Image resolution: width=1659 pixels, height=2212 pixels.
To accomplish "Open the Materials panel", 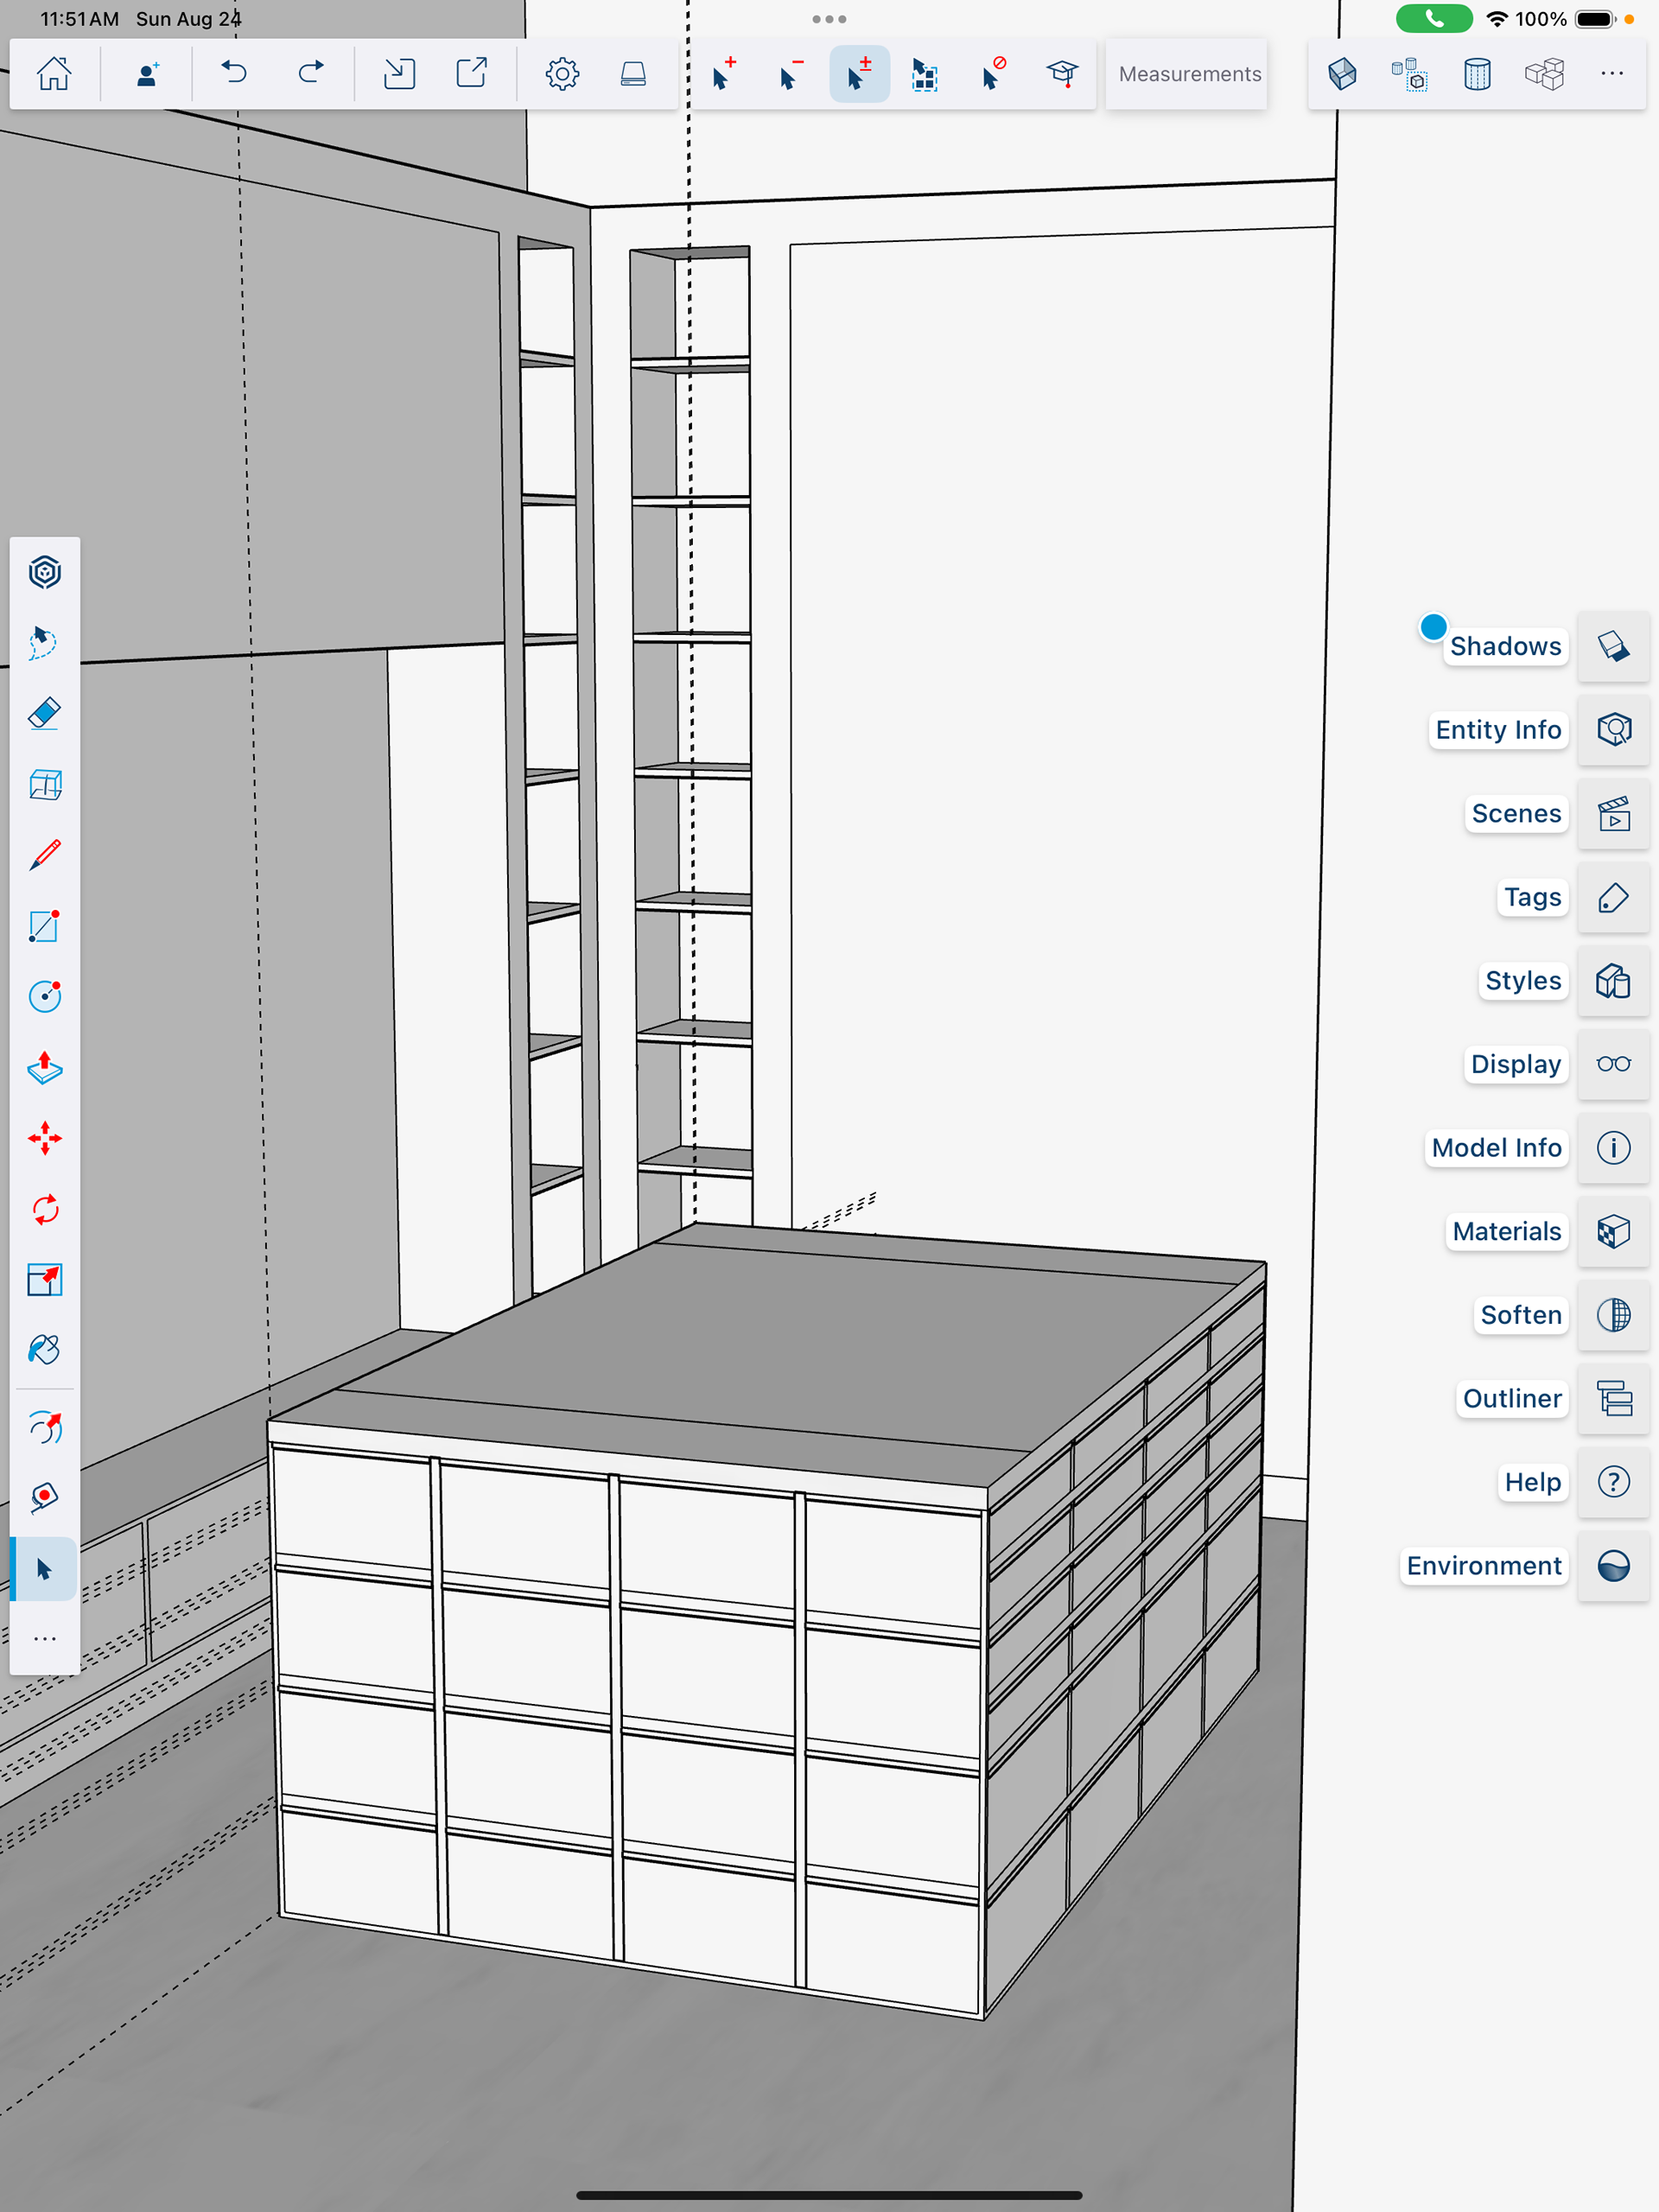I will [1613, 1231].
